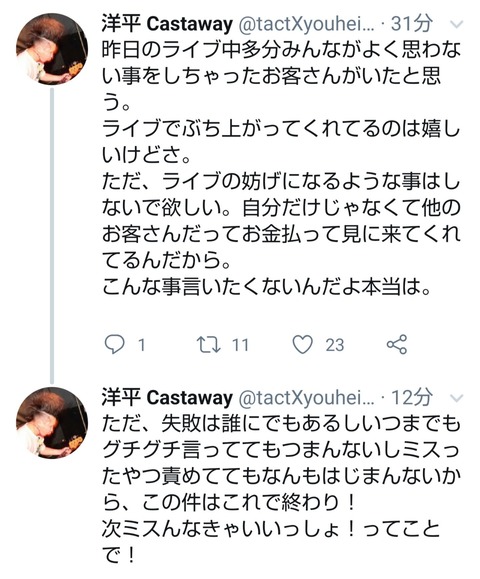
Task: Open 洋平 Castaway profile from the second tweet name
Action: pos(167,398)
